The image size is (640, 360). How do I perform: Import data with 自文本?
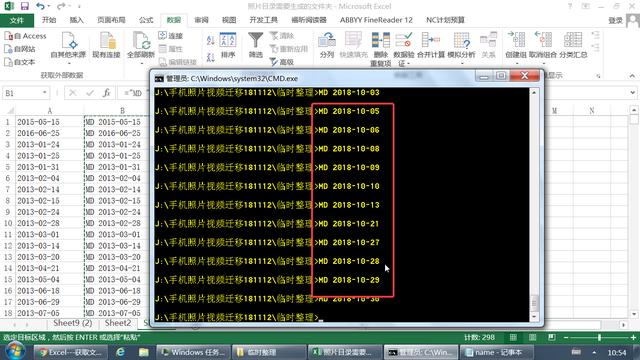click(x=20, y=62)
